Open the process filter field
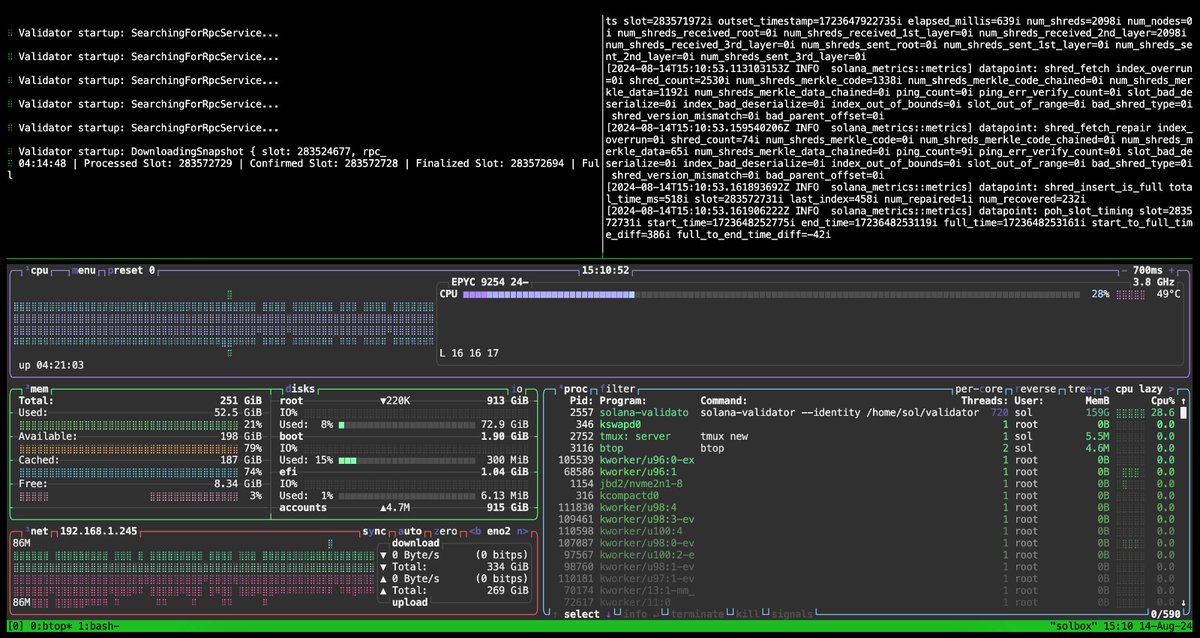The height and width of the screenshot is (638, 1200). pyautogui.click(x=620, y=388)
